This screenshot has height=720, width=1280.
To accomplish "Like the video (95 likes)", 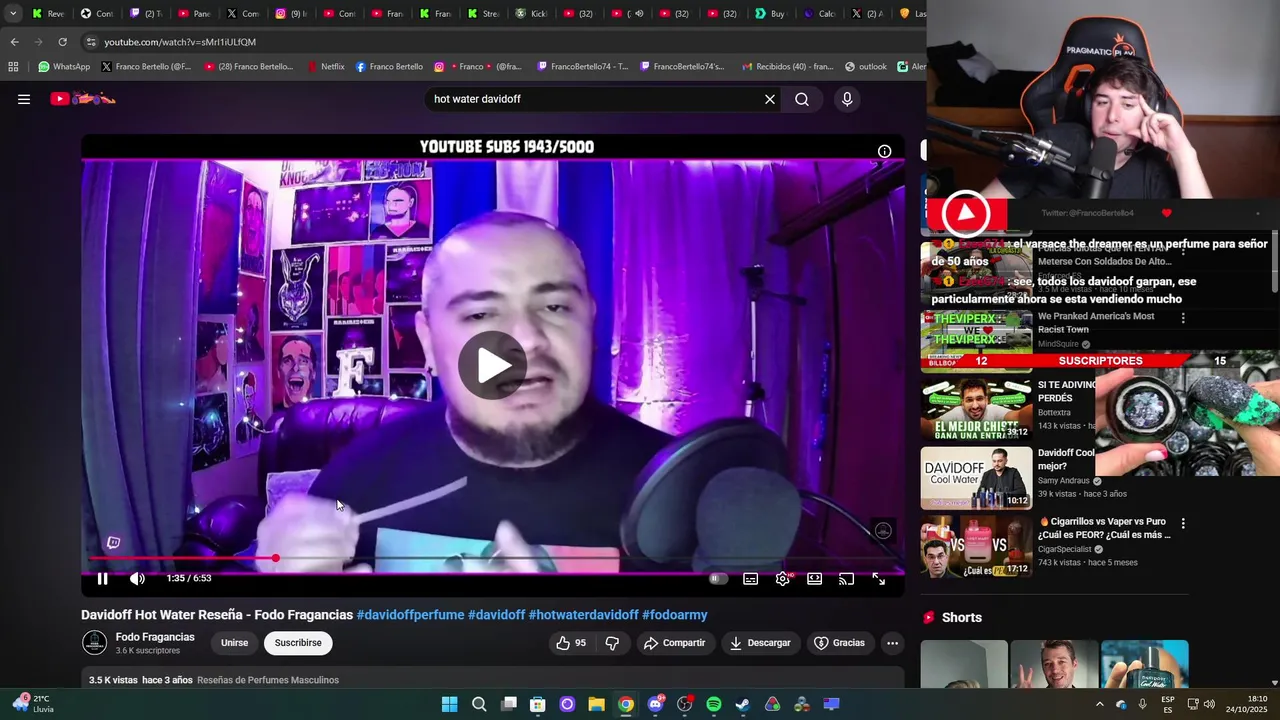I will tap(571, 643).
